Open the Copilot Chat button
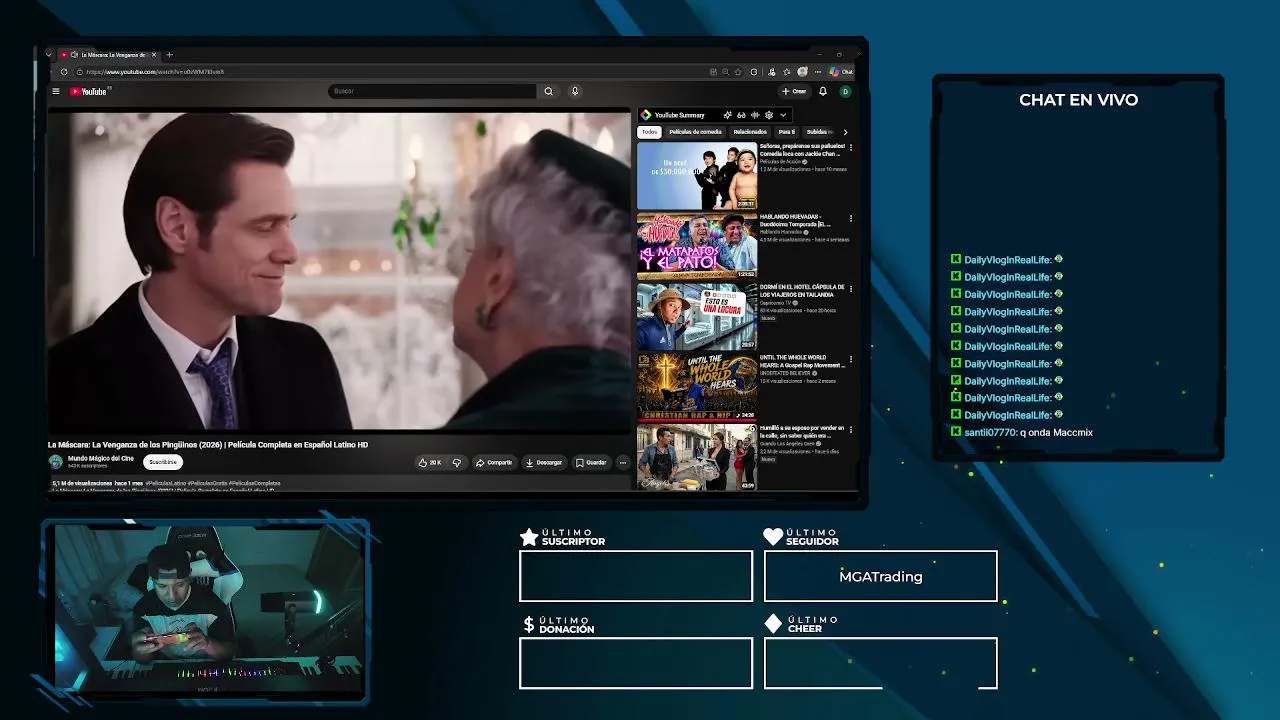The image size is (1280, 720). 841,72
